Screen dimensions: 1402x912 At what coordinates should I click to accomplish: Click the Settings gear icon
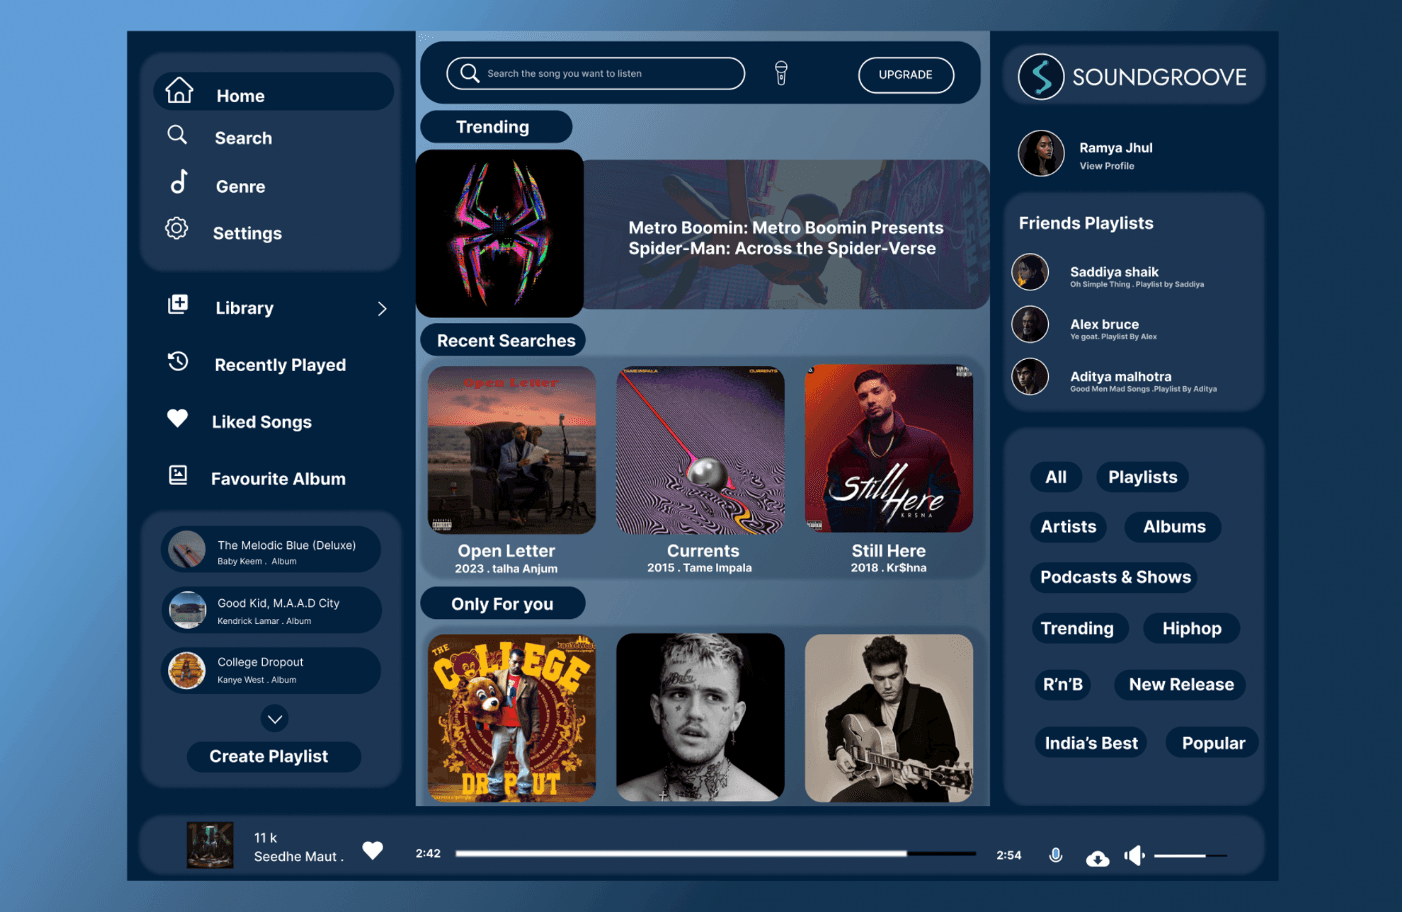177,228
